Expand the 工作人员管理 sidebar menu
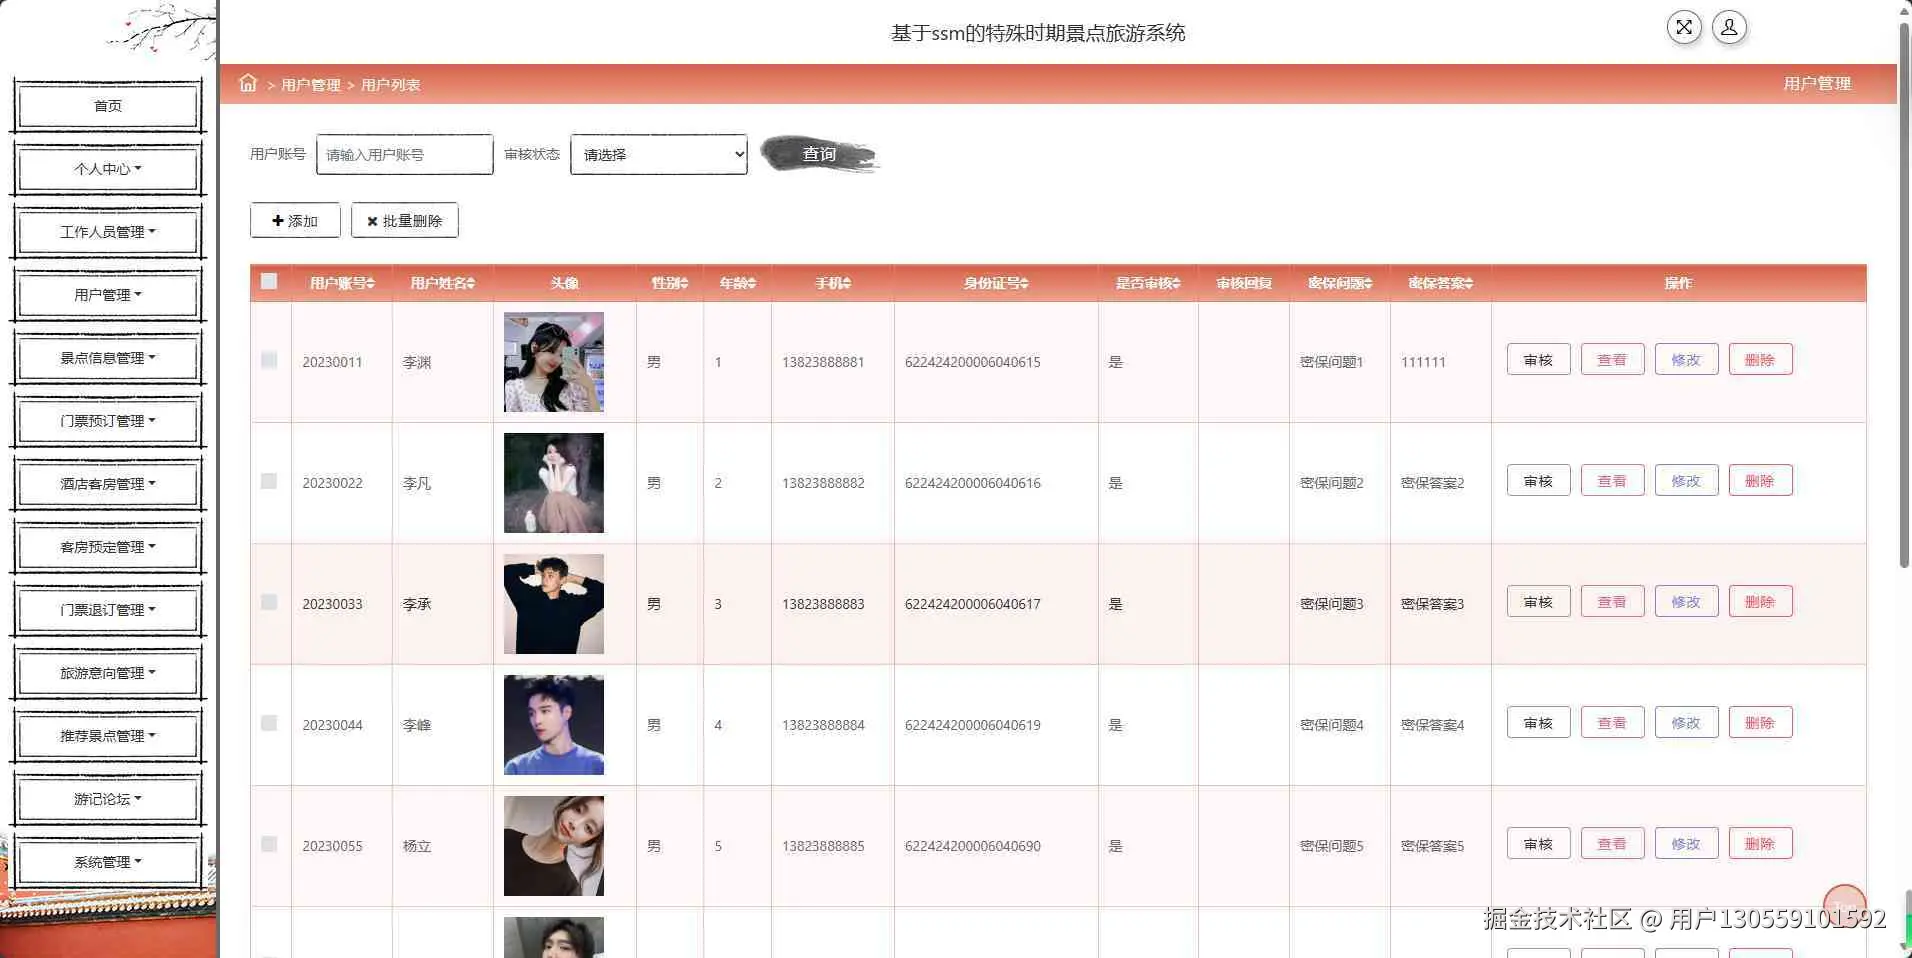The height and width of the screenshot is (958, 1912). click(x=108, y=231)
